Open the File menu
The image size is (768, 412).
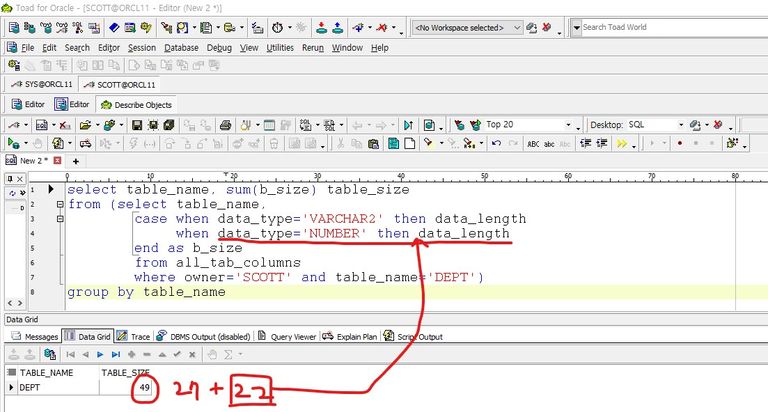tap(27, 48)
